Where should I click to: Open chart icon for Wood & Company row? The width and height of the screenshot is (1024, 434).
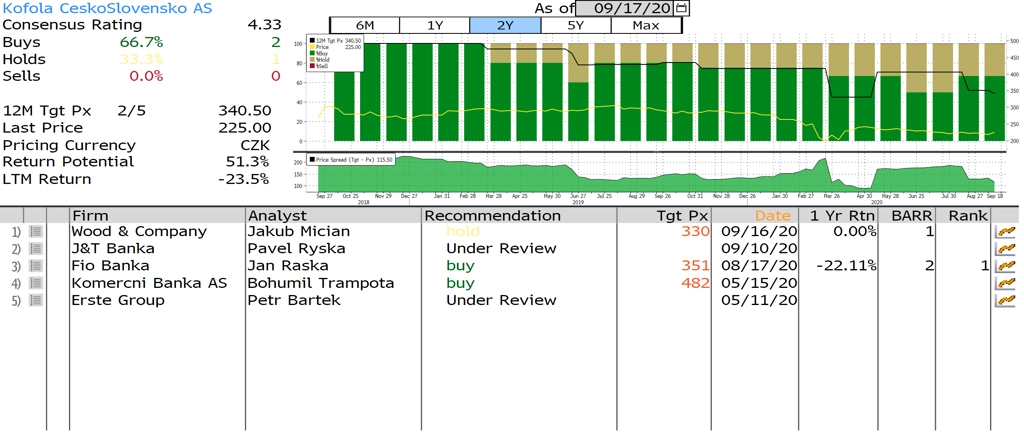pyautogui.click(x=1006, y=232)
